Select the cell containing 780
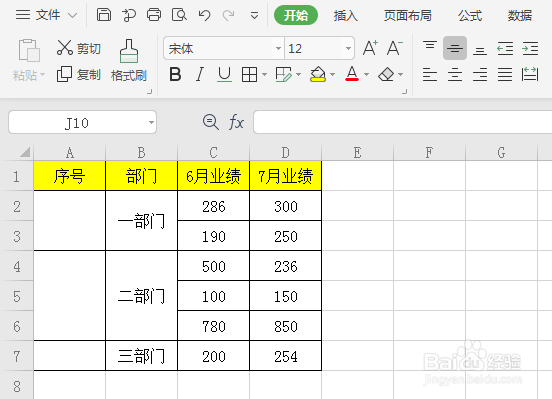 (213, 326)
